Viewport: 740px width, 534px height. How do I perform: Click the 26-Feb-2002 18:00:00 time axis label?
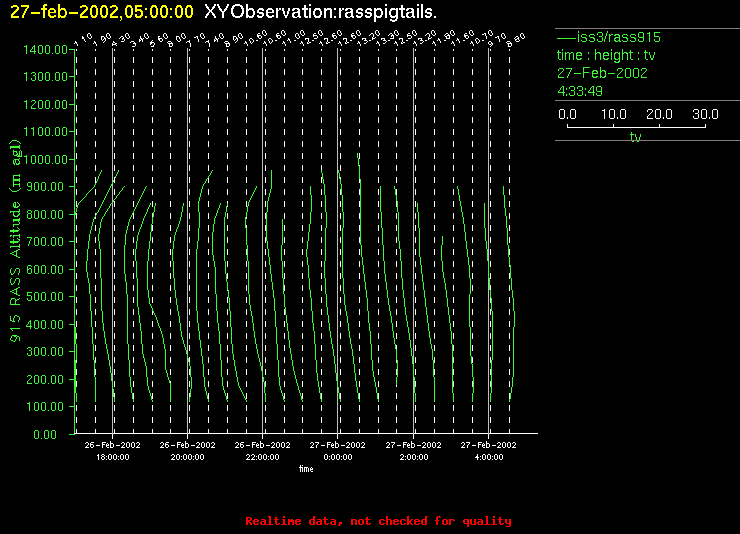(112, 450)
